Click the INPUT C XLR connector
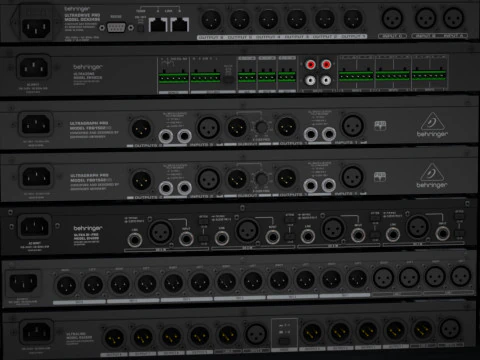Screen dimensions: 480x360 point(392,18)
